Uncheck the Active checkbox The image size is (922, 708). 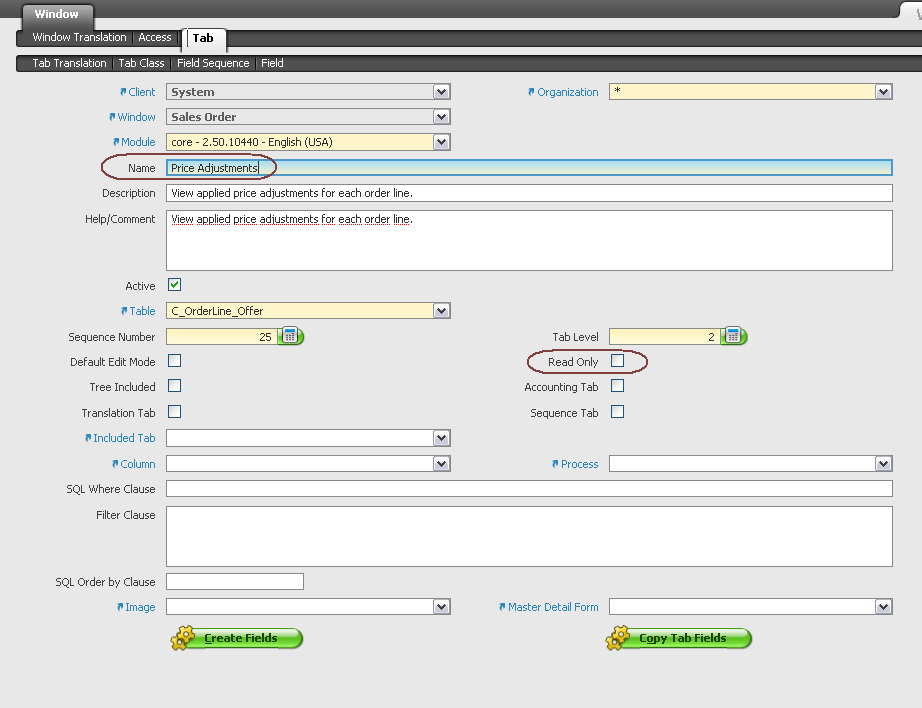pos(175,285)
